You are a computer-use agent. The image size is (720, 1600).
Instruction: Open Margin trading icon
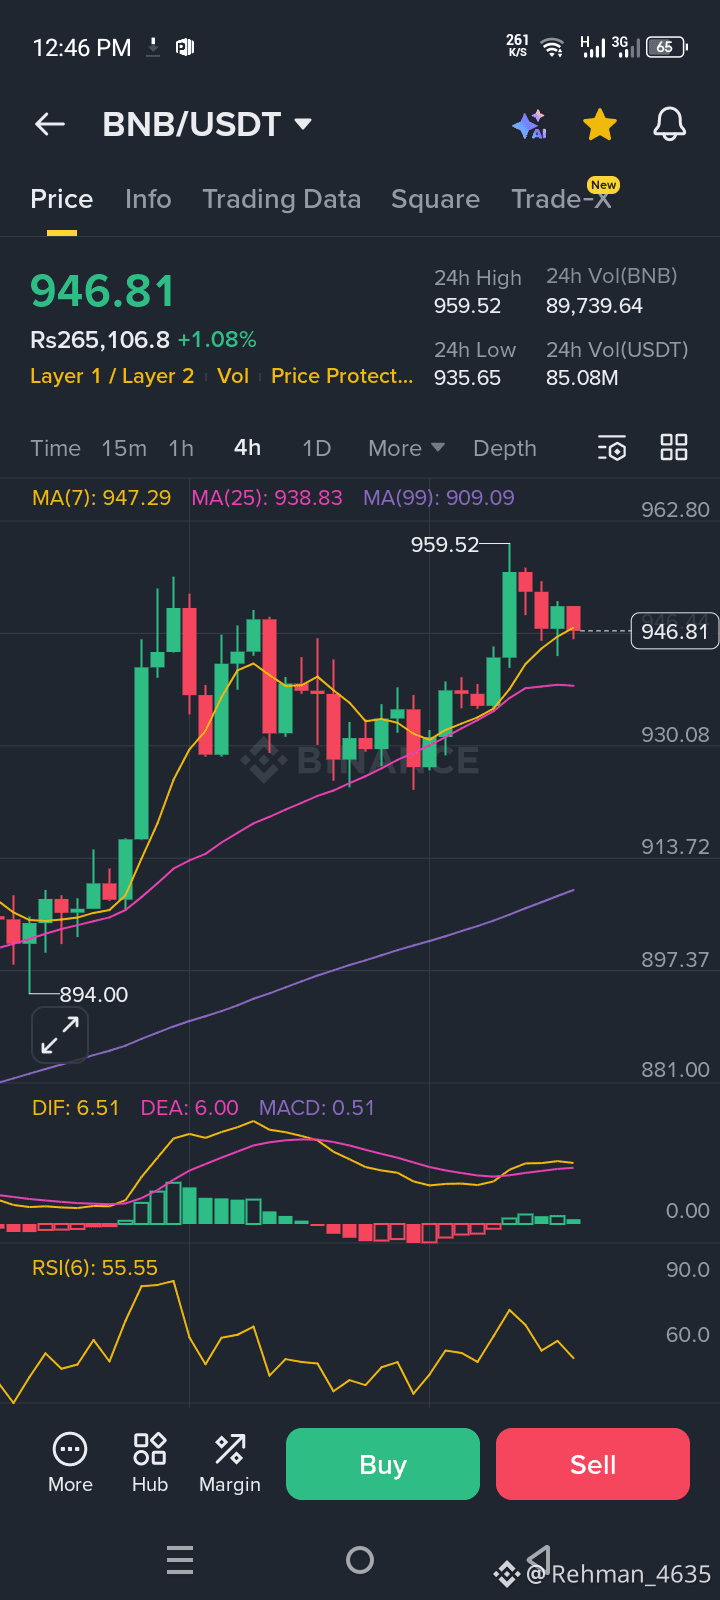click(x=230, y=1462)
